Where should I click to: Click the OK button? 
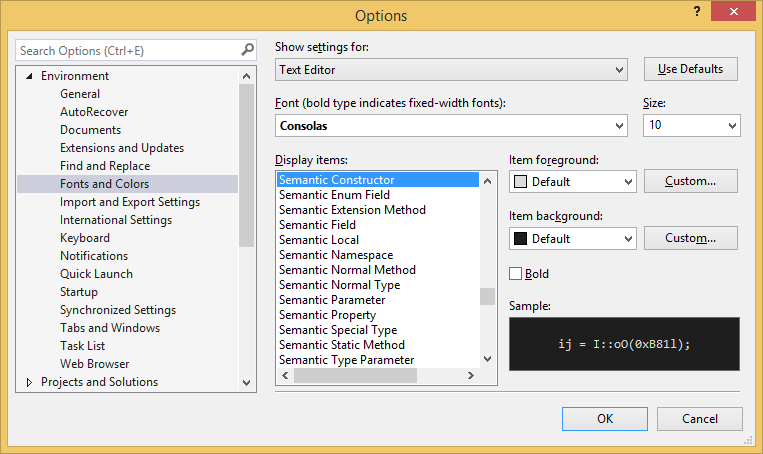pos(604,419)
